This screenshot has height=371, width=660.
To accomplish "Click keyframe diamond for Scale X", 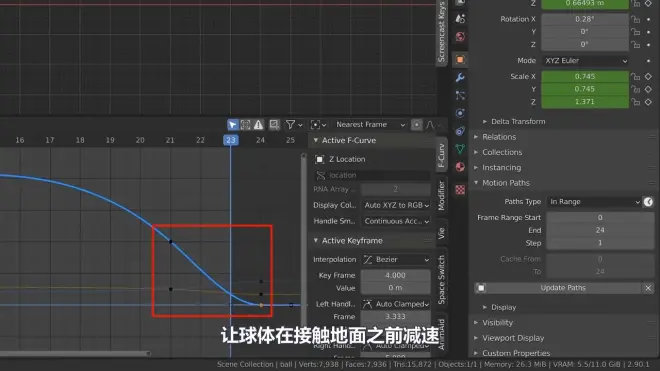I will click(x=649, y=77).
